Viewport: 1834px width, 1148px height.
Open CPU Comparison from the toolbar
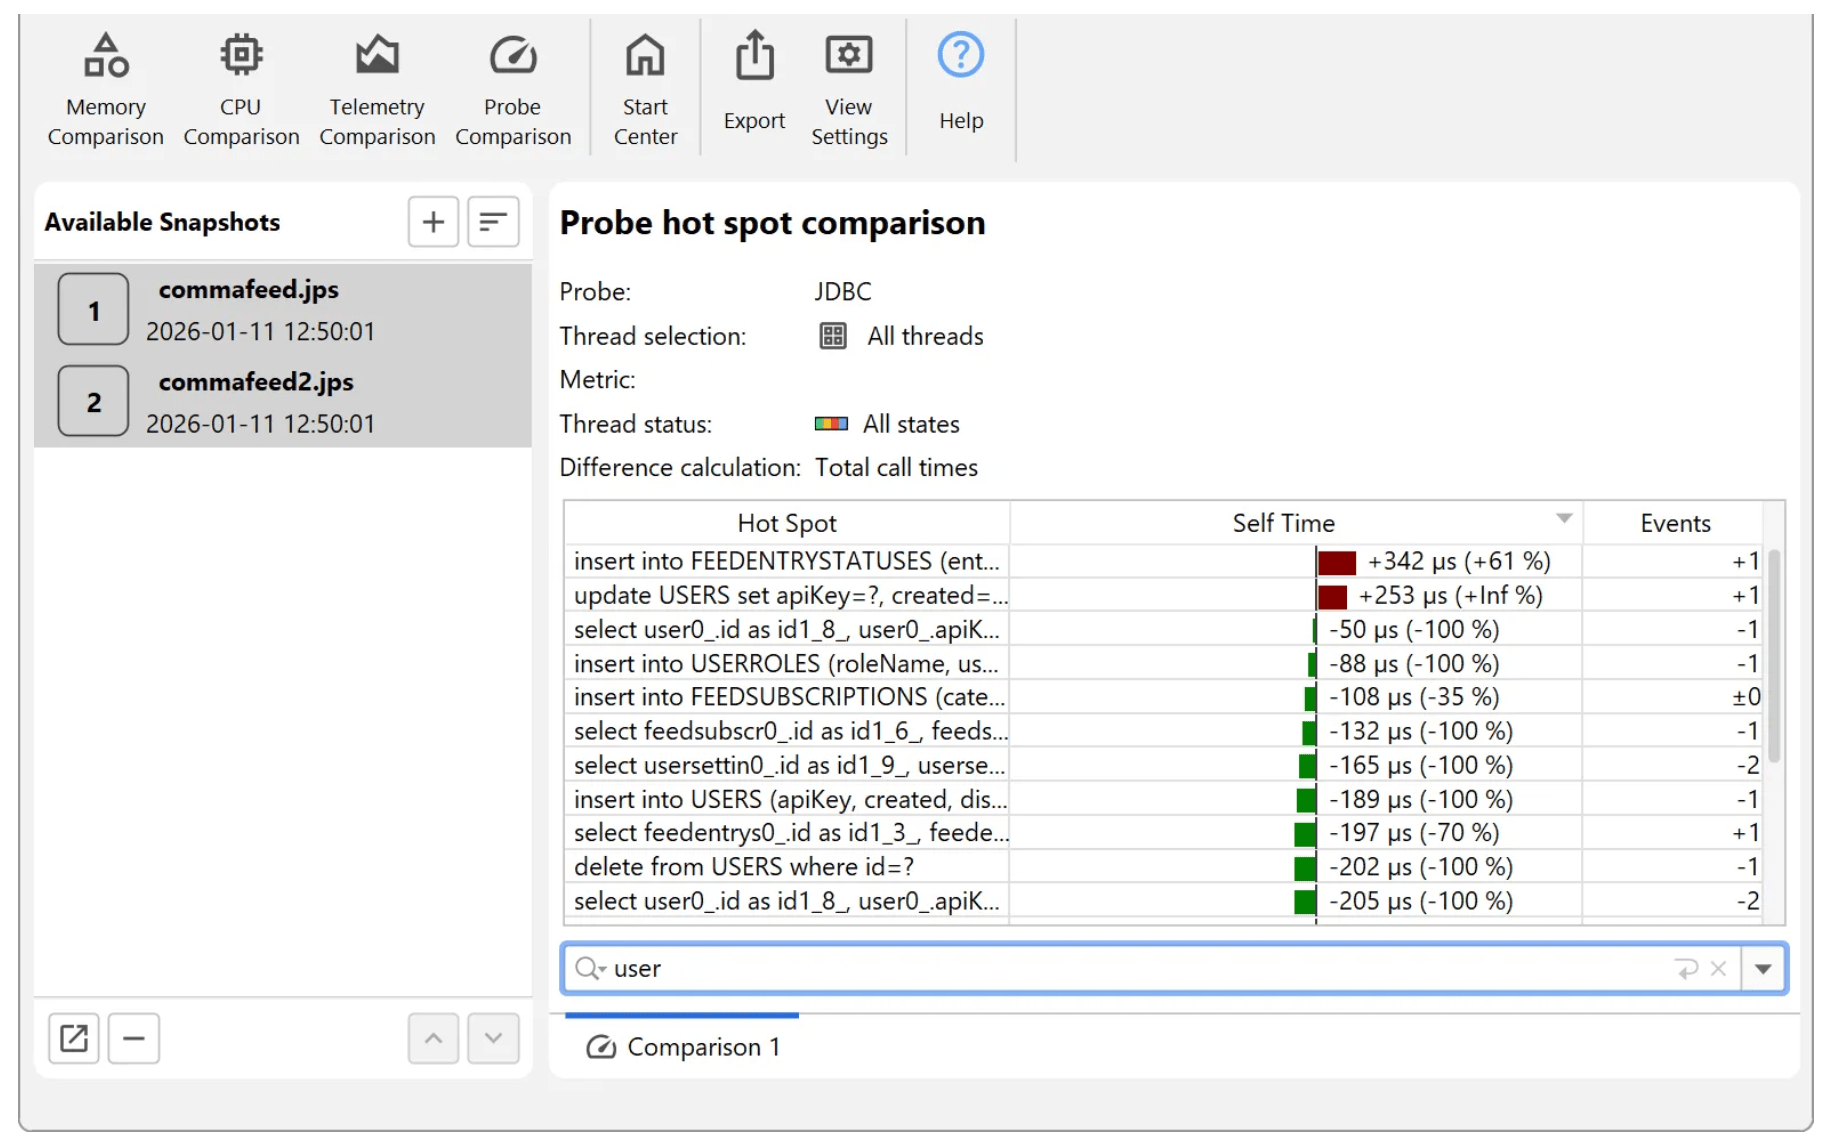coord(241,90)
